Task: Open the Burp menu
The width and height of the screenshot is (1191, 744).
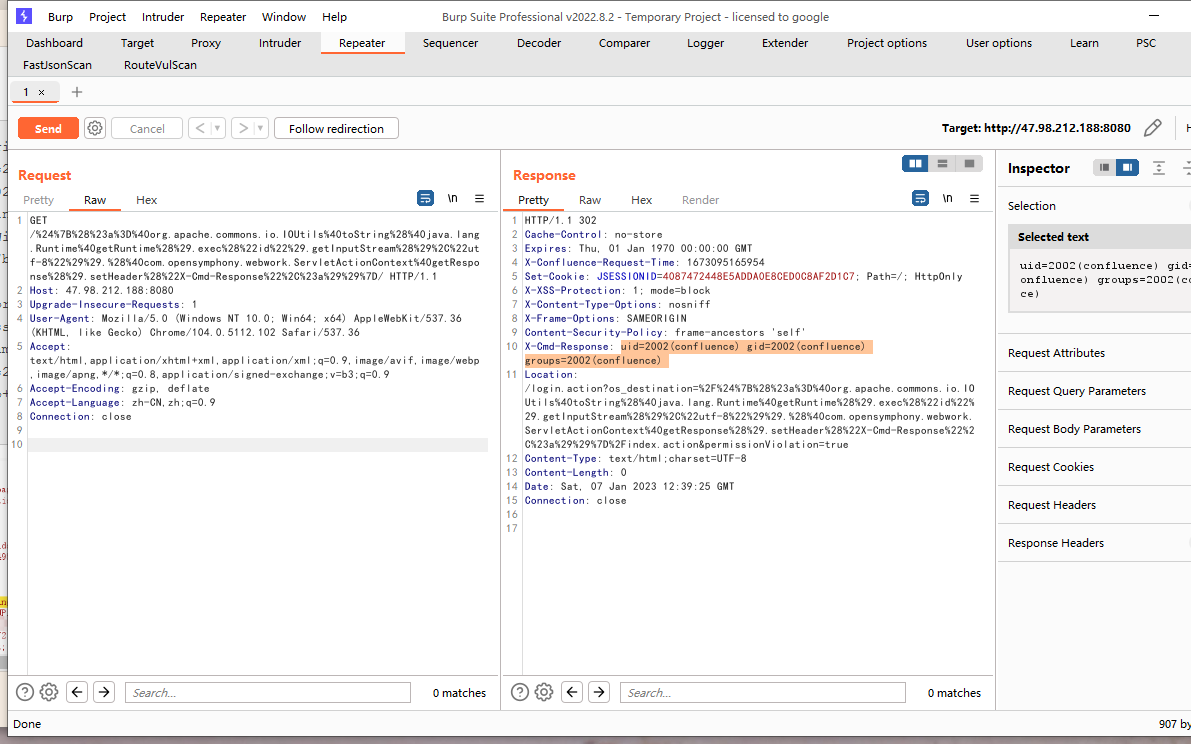Action: coord(60,17)
